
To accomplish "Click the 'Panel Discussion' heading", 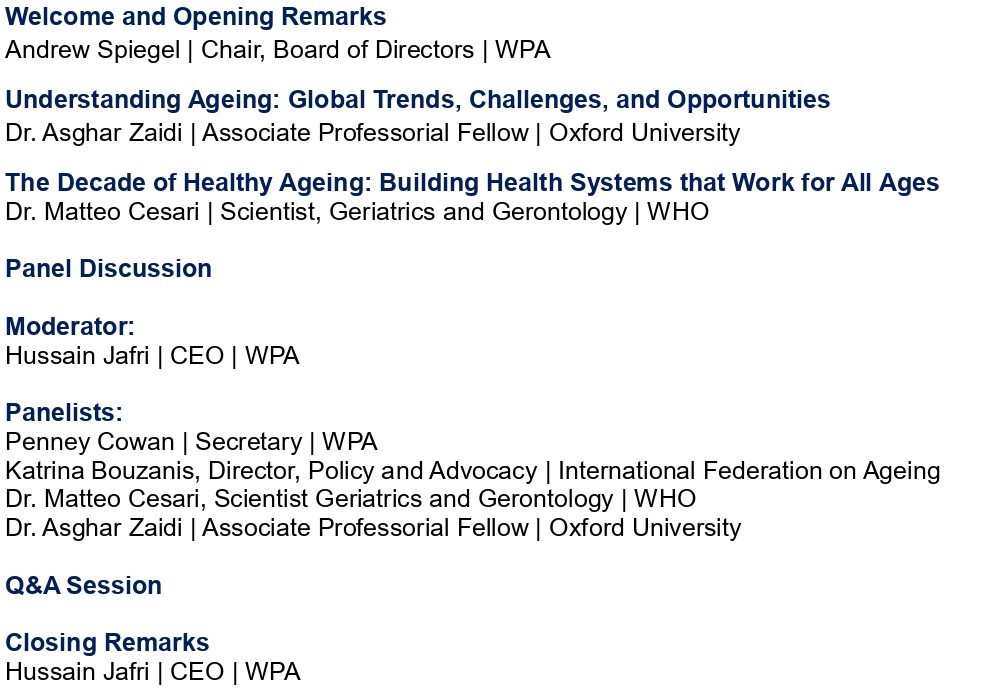I will click(109, 268).
